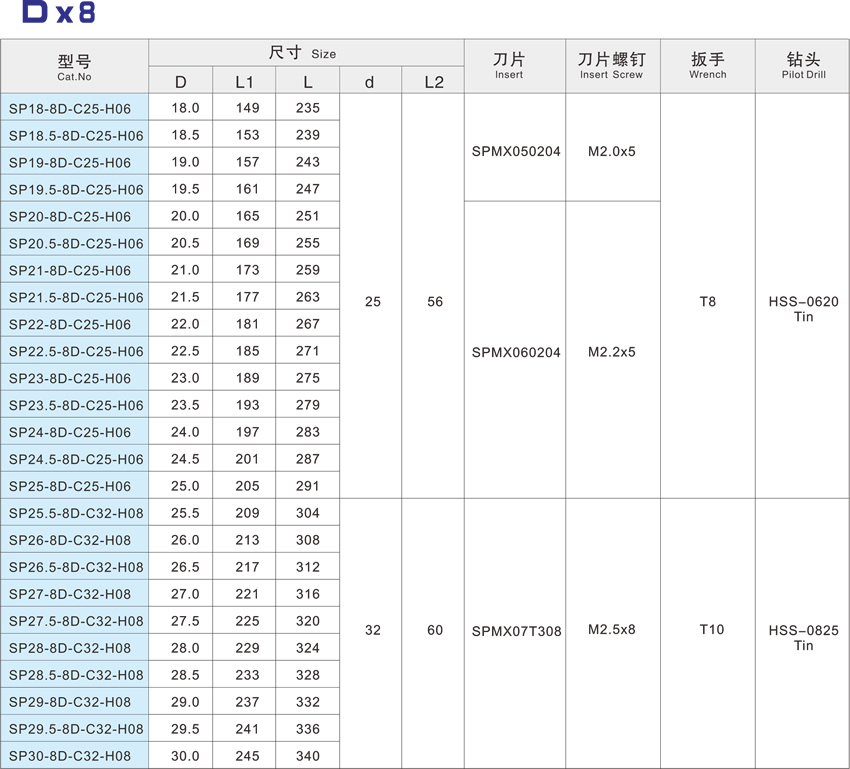The width and height of the screenshot is (850, 769).
Task: Select the M2.2x5 screw specification cell
Action: 611,352
